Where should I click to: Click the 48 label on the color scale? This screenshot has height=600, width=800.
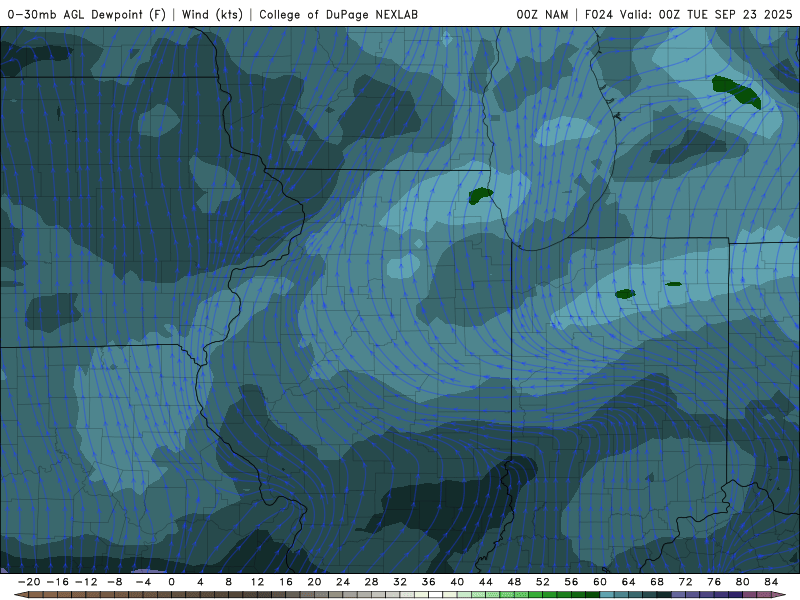[x=514, y=582]
